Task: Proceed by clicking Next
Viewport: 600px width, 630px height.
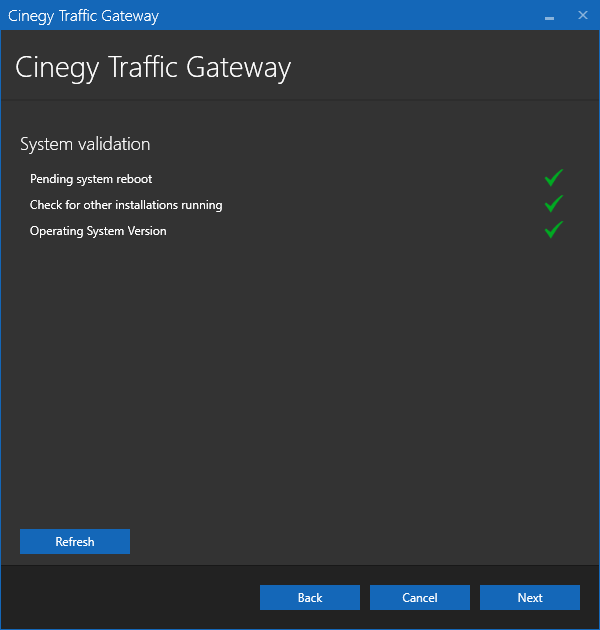Action: tap(530, 597)
